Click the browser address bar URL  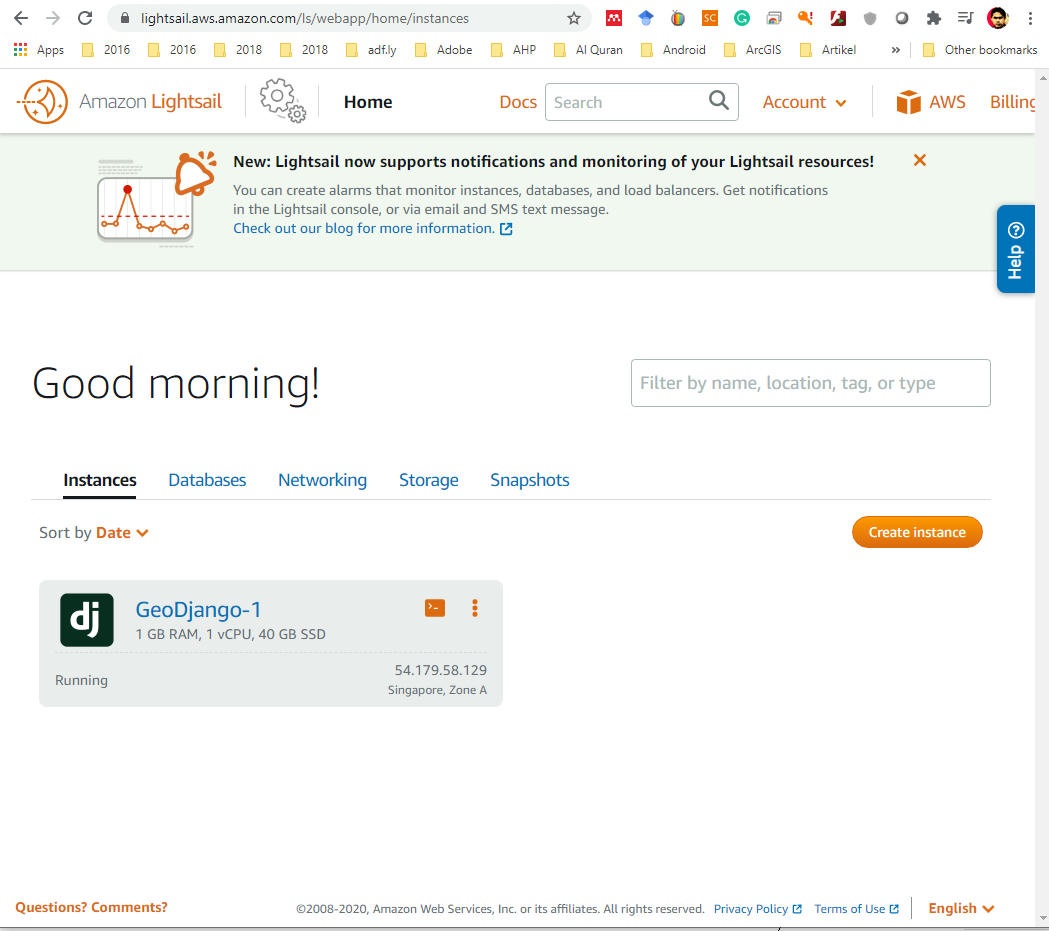click(x=304, y=18)
